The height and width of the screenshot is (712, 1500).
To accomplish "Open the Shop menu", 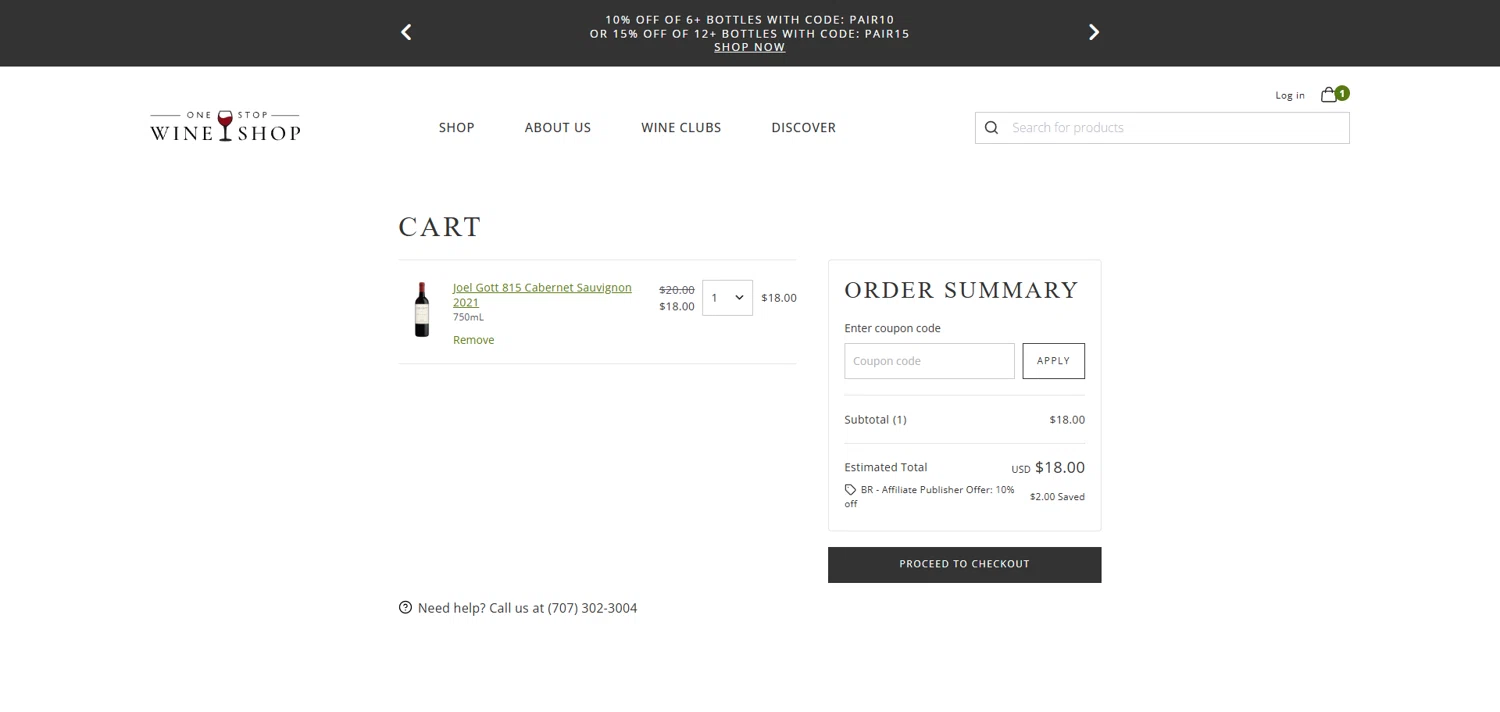I will pos(456,128).
